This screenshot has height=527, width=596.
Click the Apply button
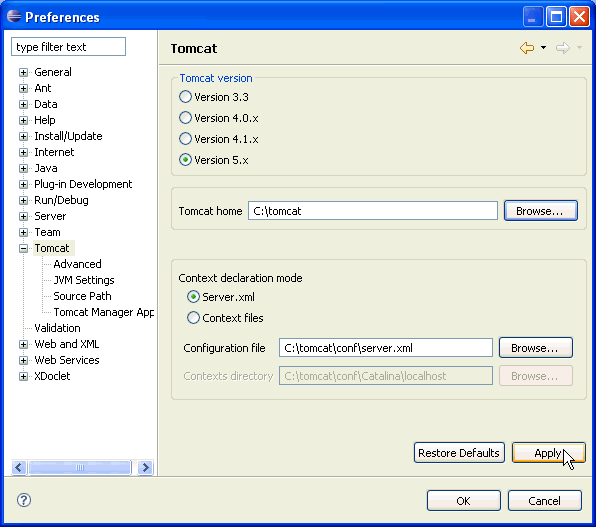point(548,453)
